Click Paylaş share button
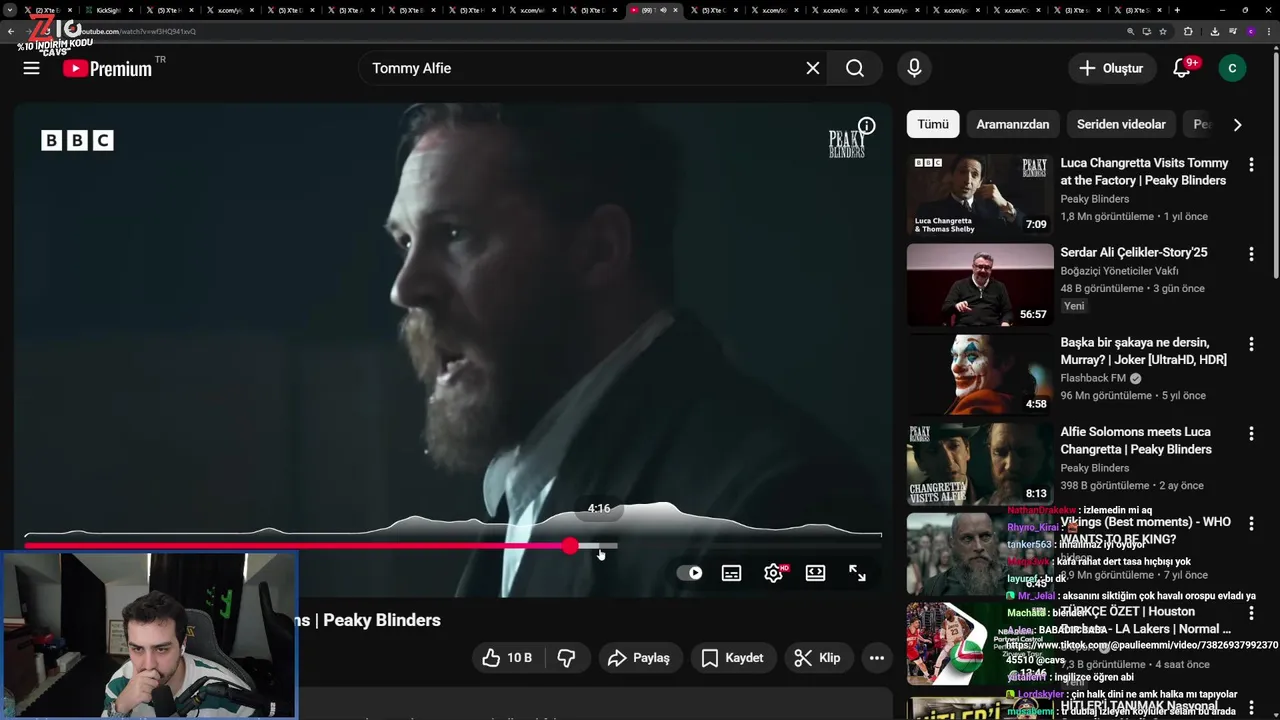1280x720 pixels. point(639,658)
